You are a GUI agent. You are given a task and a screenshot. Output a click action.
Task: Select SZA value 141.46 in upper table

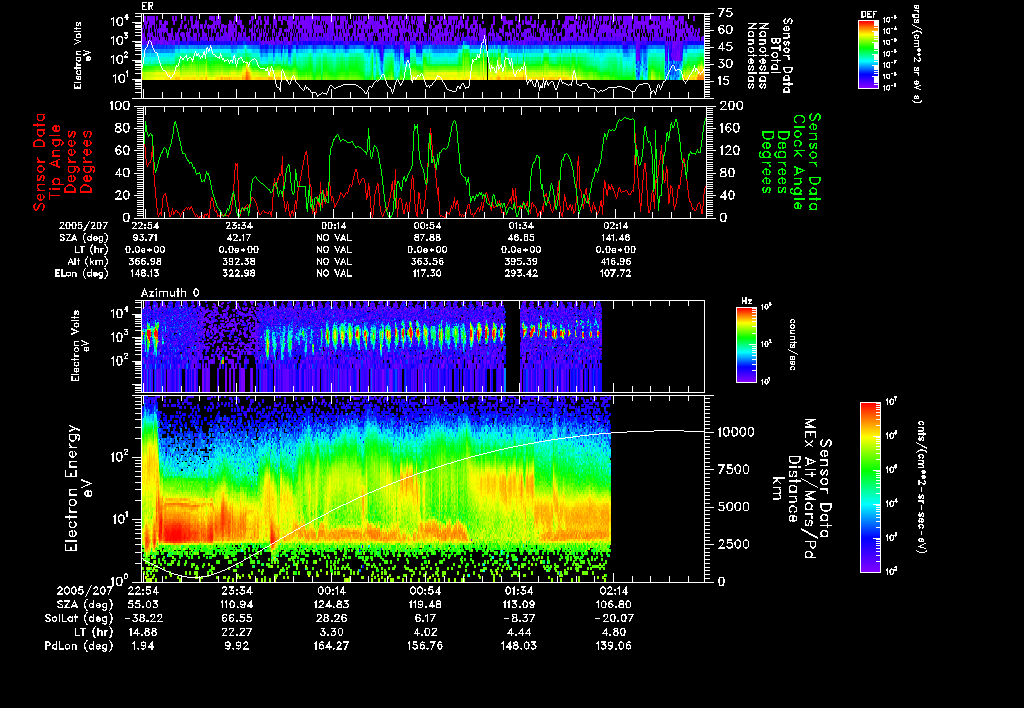616,238
